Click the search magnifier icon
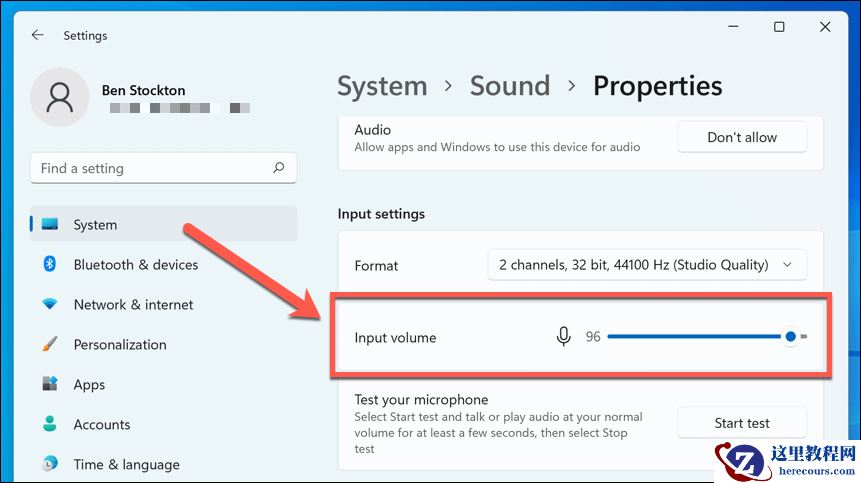861x483 pixels. [x=279, y=168]
